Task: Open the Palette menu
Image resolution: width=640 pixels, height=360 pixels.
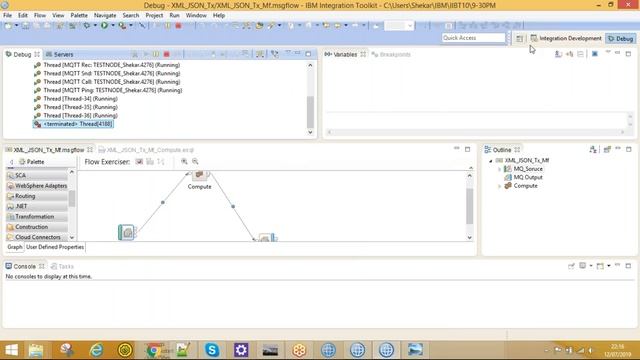Action: point(79,15)
